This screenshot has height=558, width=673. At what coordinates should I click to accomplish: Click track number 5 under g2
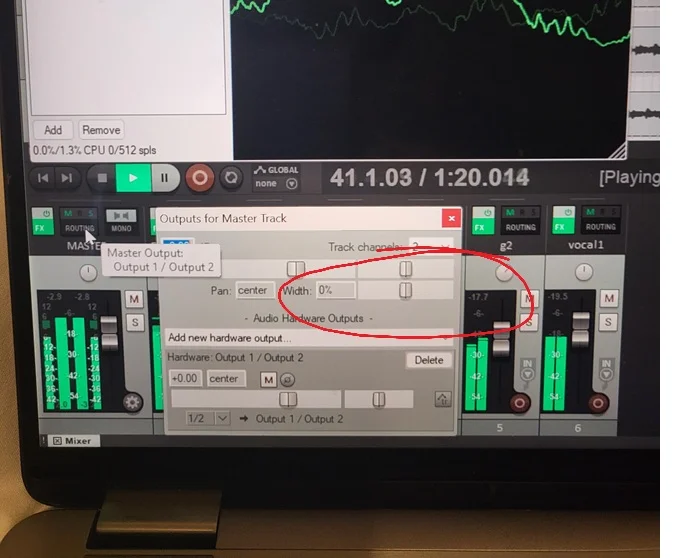coord(500,428)
